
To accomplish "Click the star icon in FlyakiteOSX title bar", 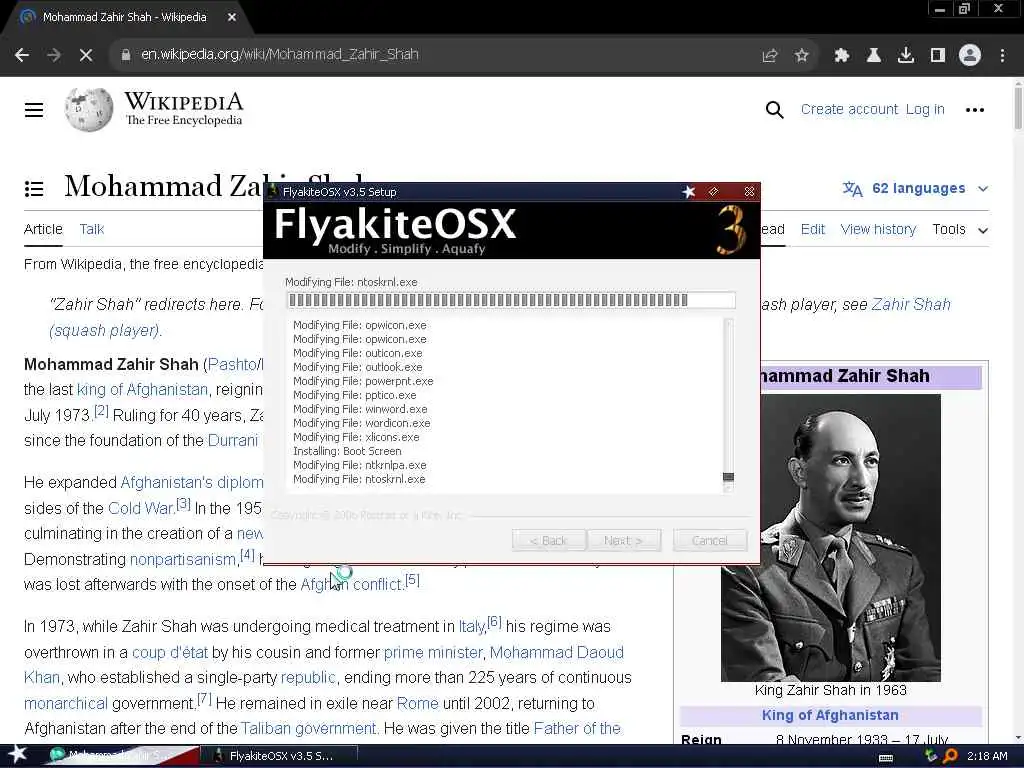I will click(689, 191).
